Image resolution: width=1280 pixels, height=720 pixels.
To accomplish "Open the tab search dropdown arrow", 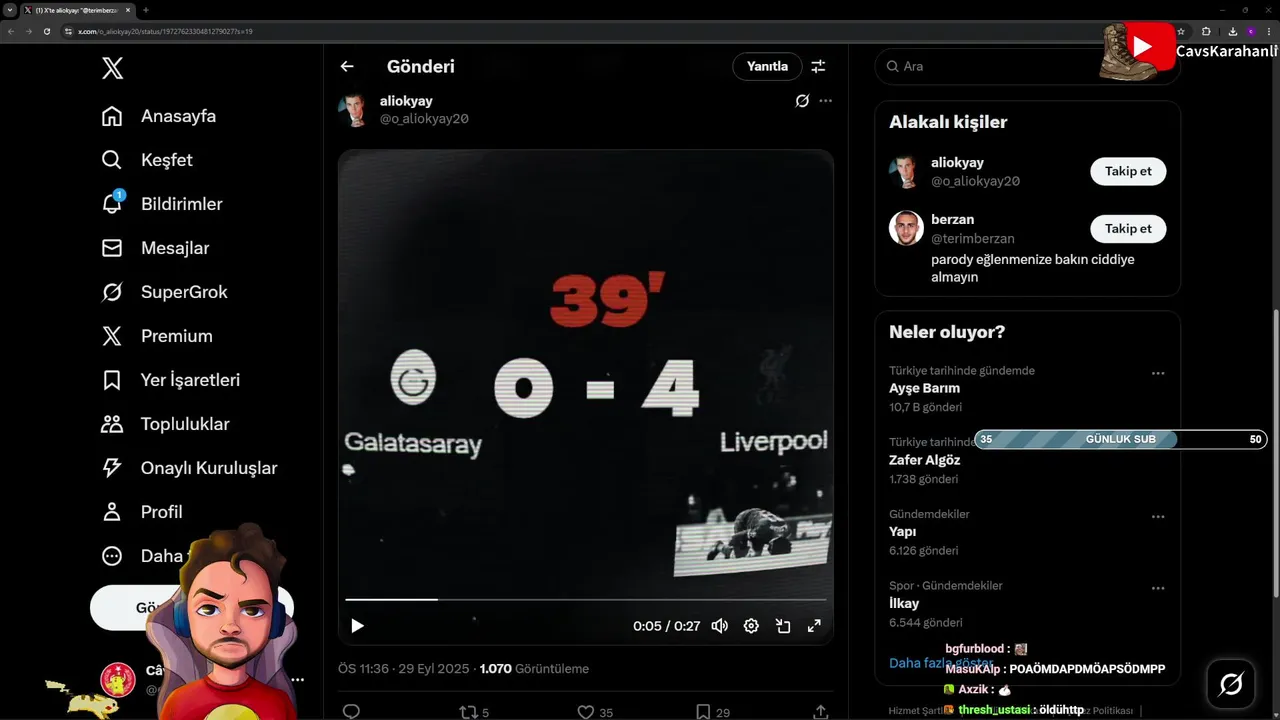I will click(x=9, y=10).
